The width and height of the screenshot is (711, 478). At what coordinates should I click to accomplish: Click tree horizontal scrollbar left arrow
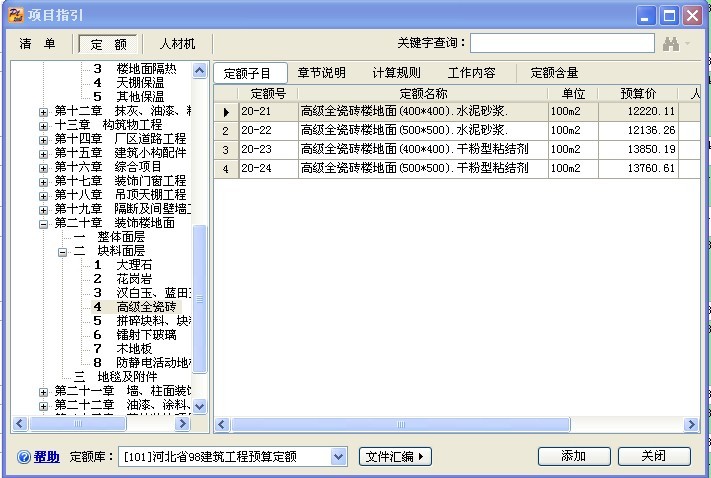[x=19, y=424]
